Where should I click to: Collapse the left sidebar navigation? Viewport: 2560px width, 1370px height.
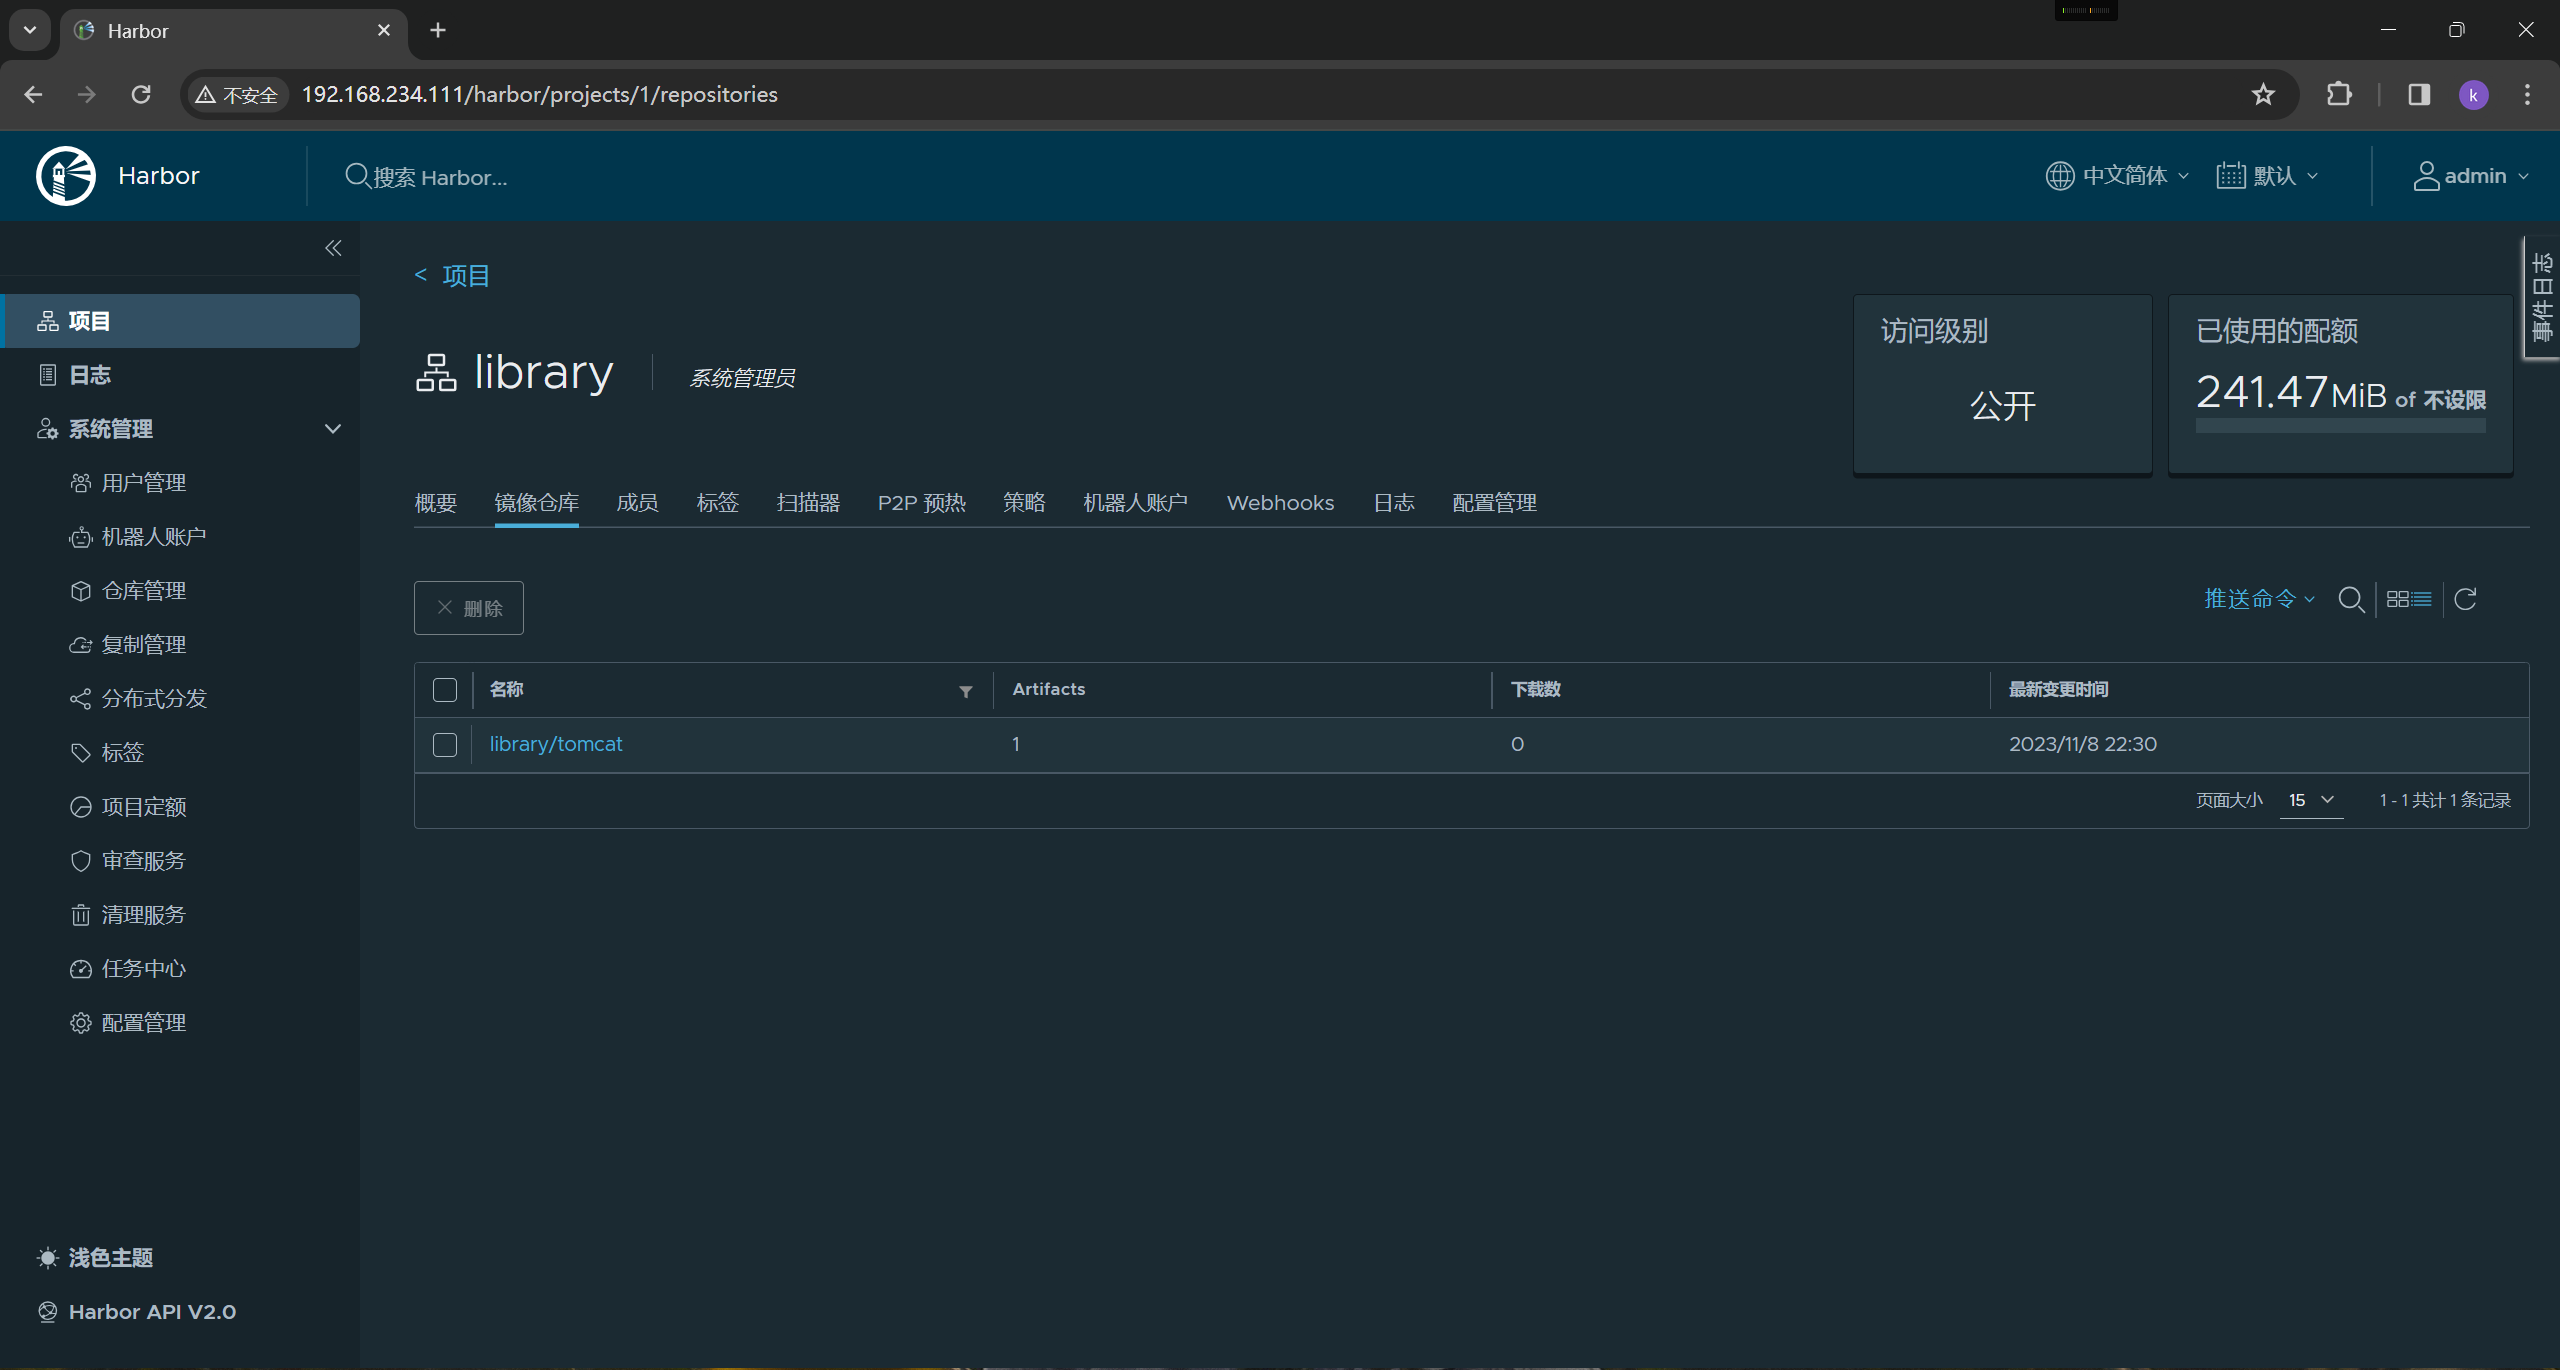coord(333,248)
